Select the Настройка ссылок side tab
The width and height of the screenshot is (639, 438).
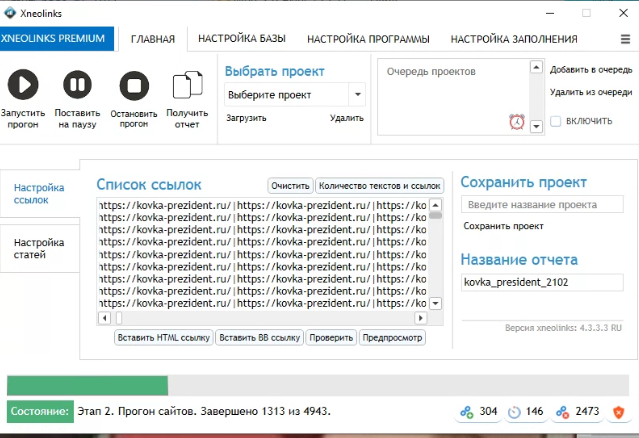[x=39, y=194]
